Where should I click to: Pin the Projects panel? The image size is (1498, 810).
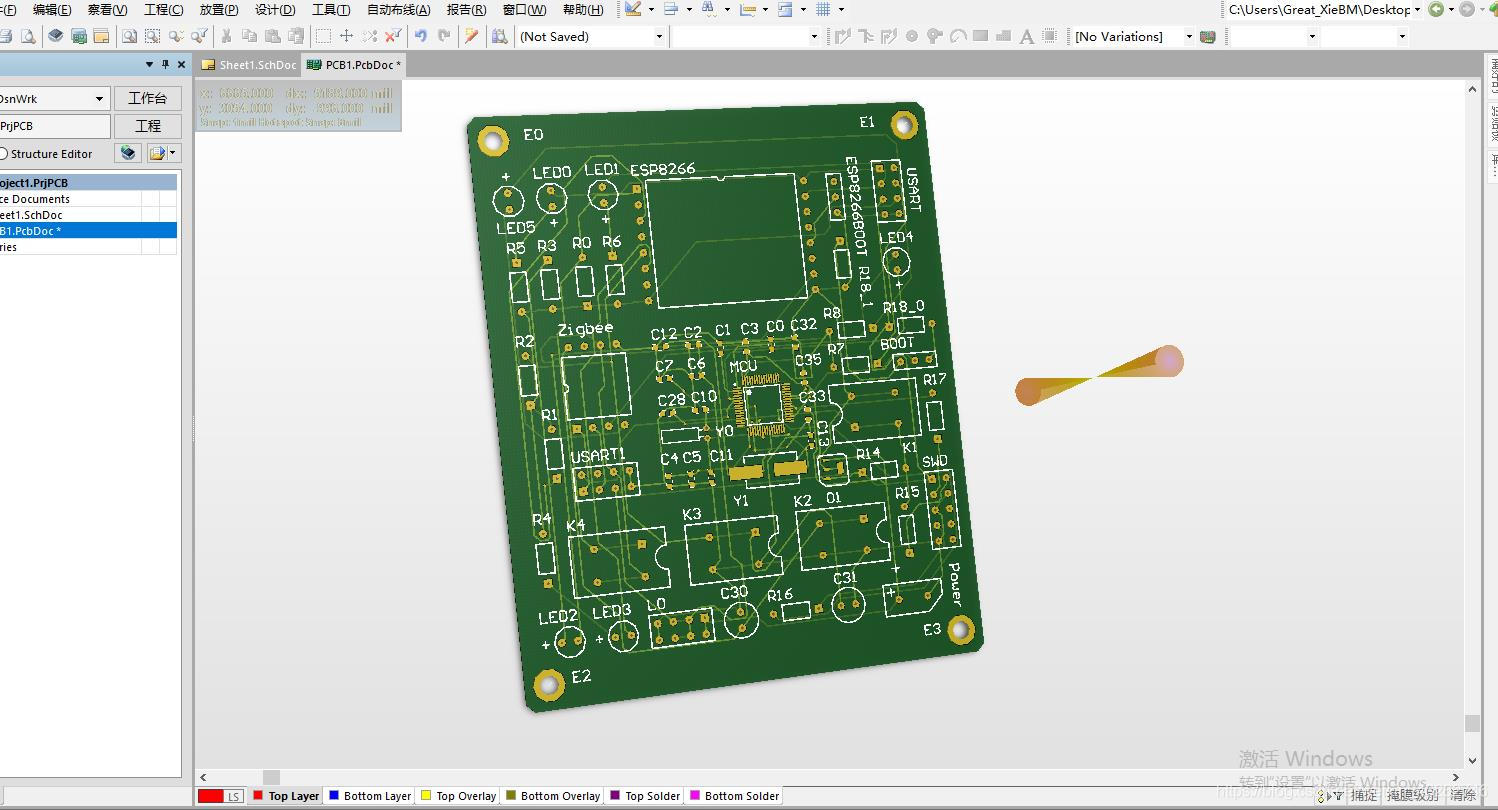166,64
